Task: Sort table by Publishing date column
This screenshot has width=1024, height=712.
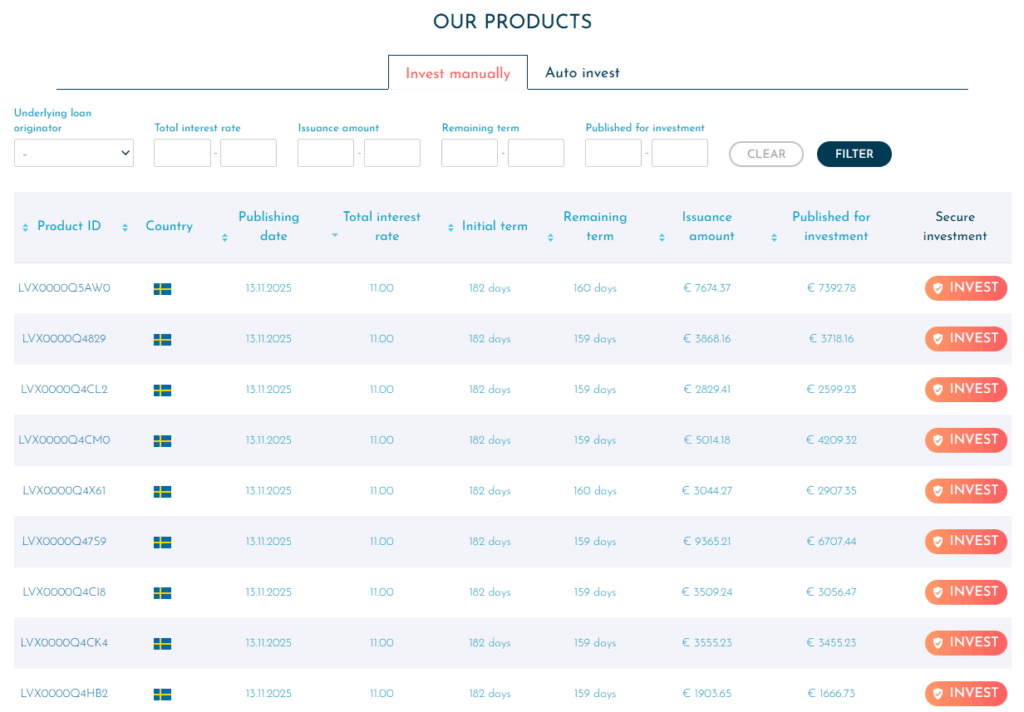Action: tap(225, 237)
